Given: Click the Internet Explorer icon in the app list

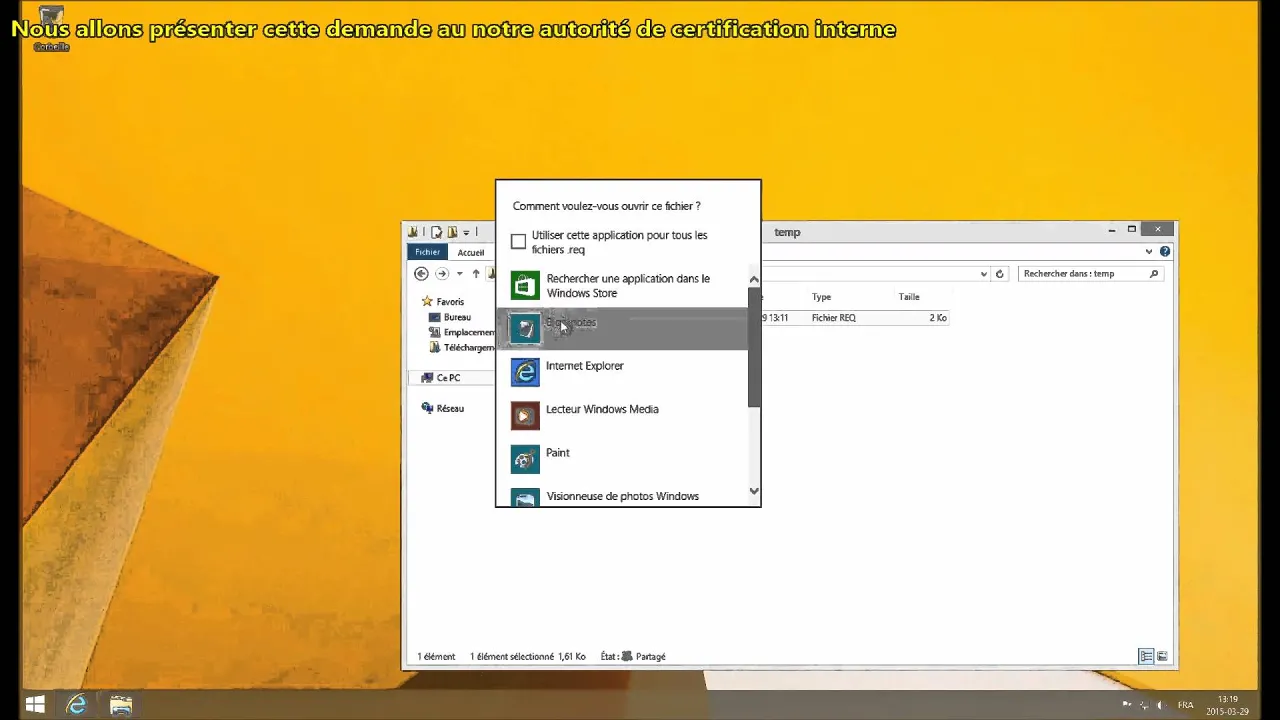Looking at the screenshot, I should 525,372.
